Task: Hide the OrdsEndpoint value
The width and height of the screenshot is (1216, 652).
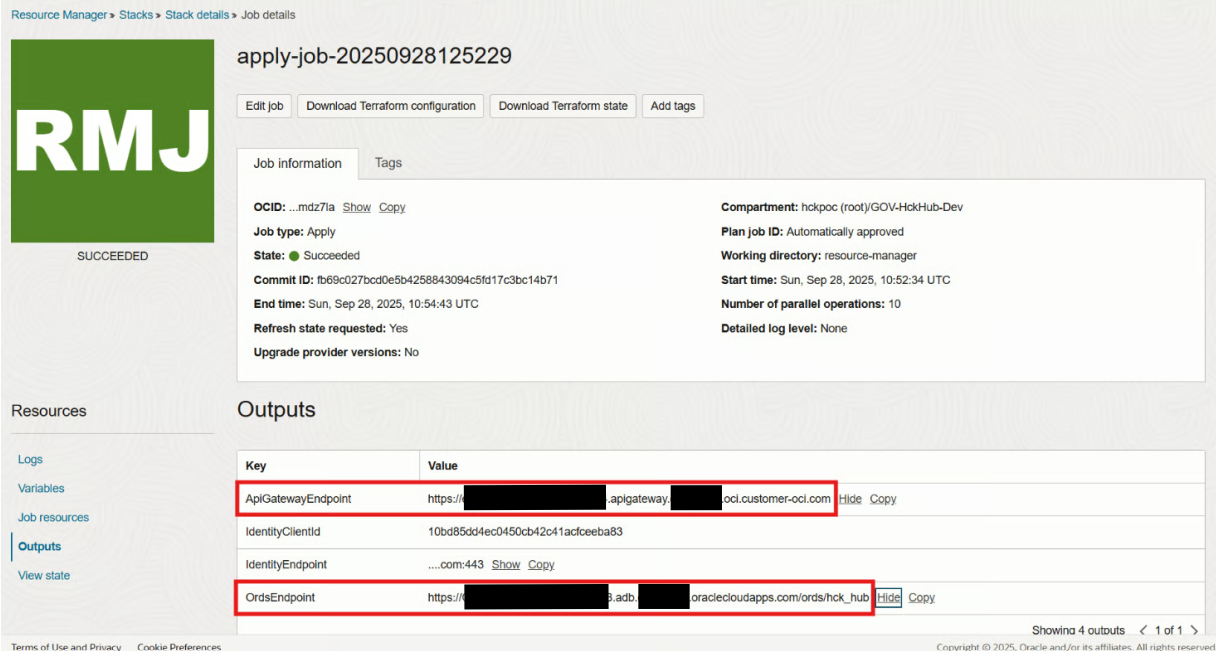Action: 889,598
